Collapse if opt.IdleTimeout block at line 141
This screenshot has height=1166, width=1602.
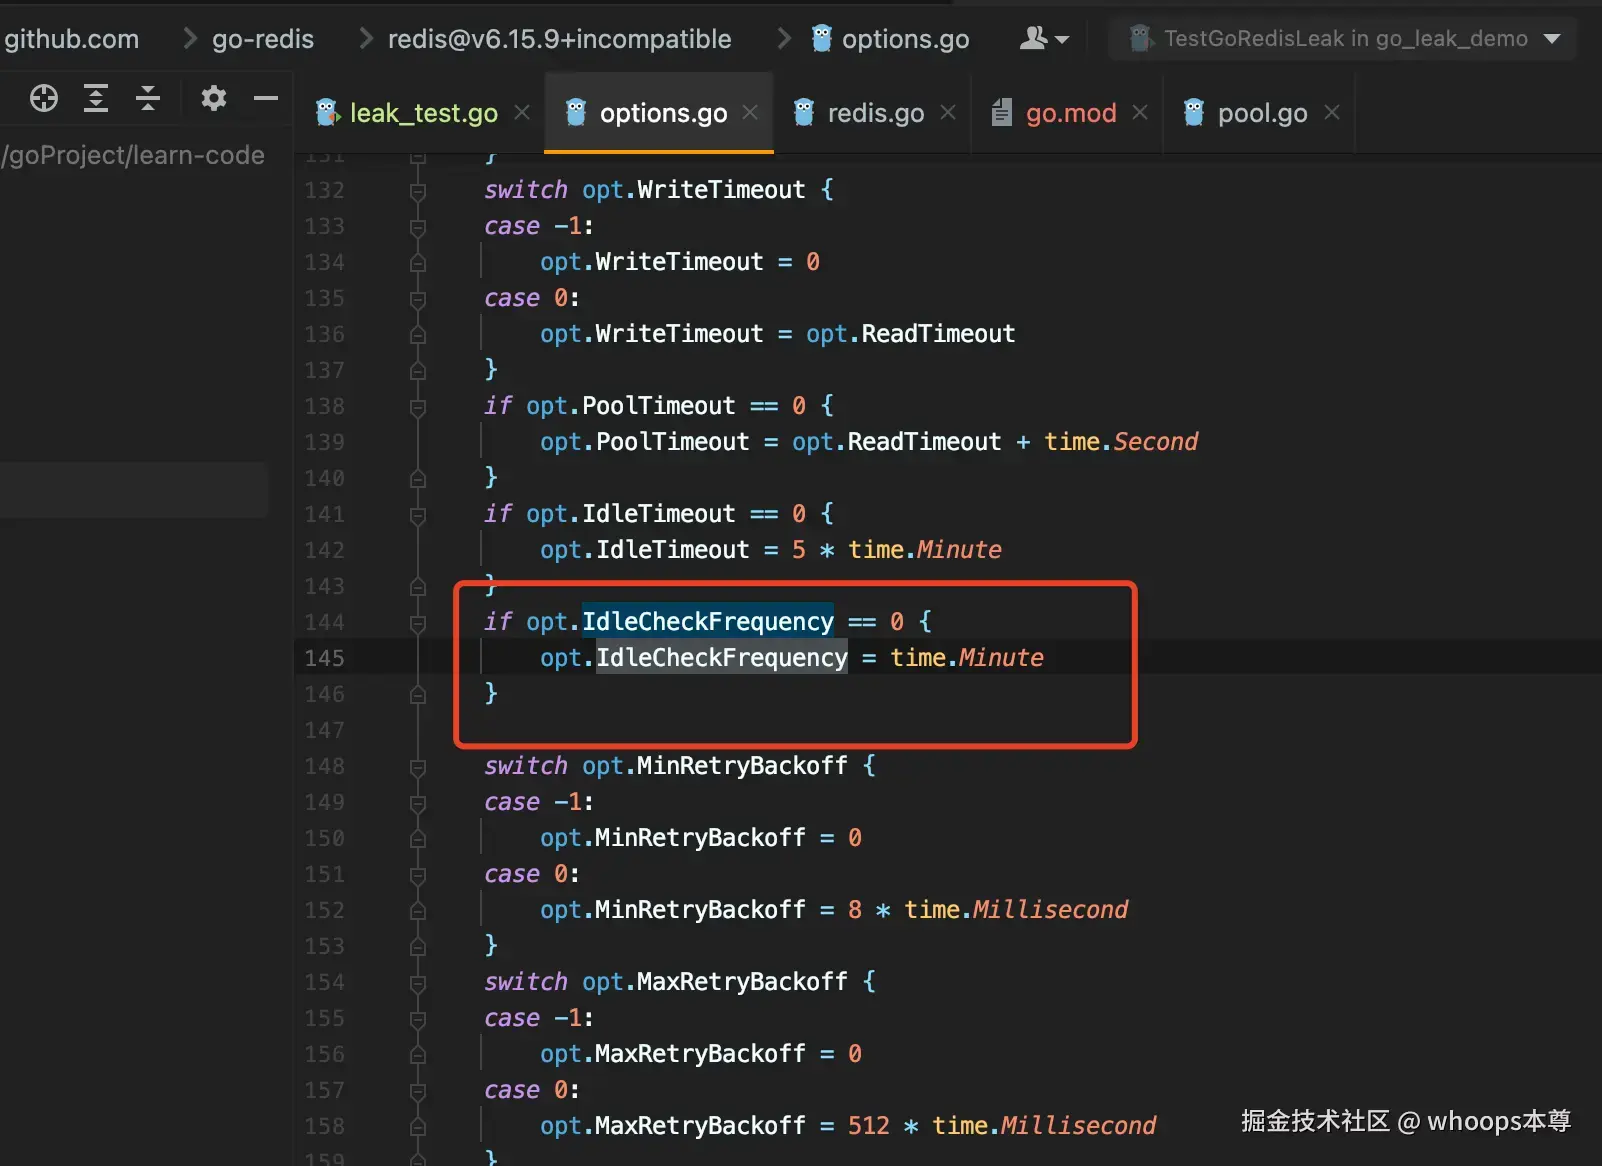418,515
